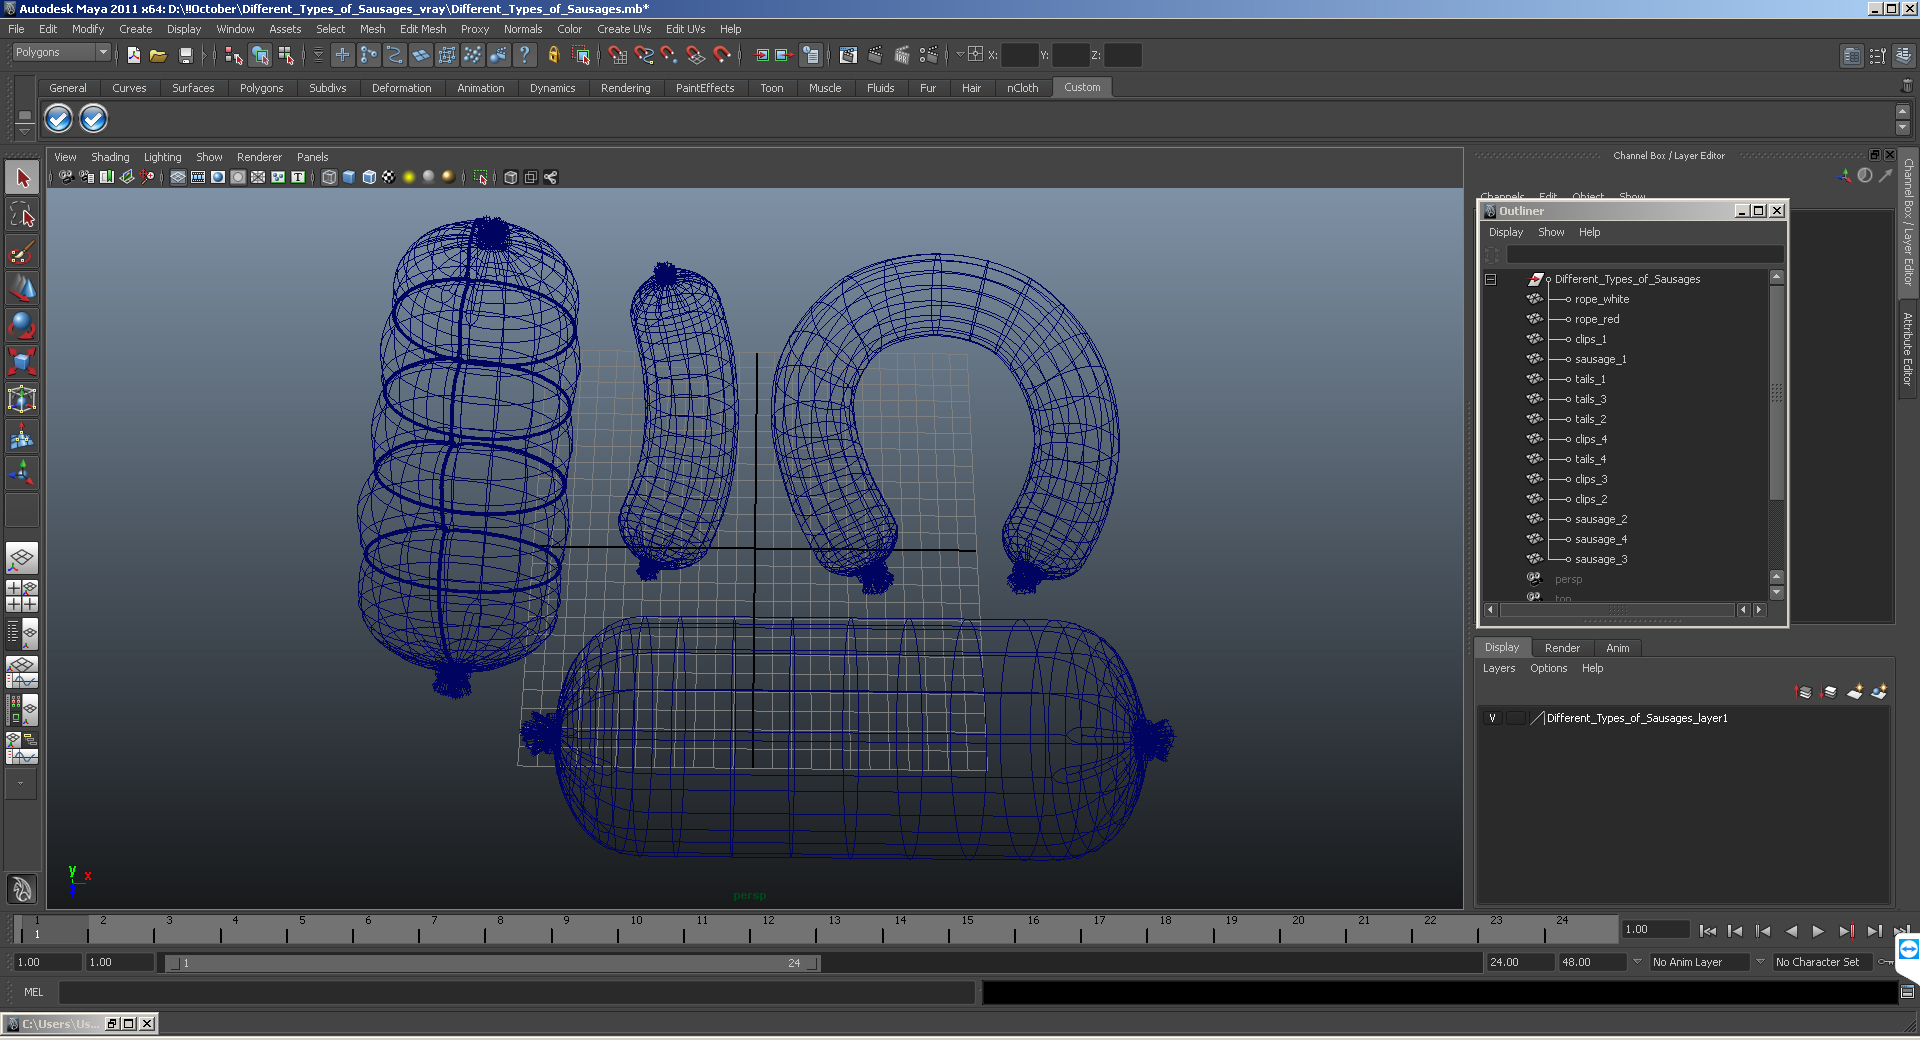Open Outliner Display menu
Screen dimensions: 1920x1040
coord(1506,232)
